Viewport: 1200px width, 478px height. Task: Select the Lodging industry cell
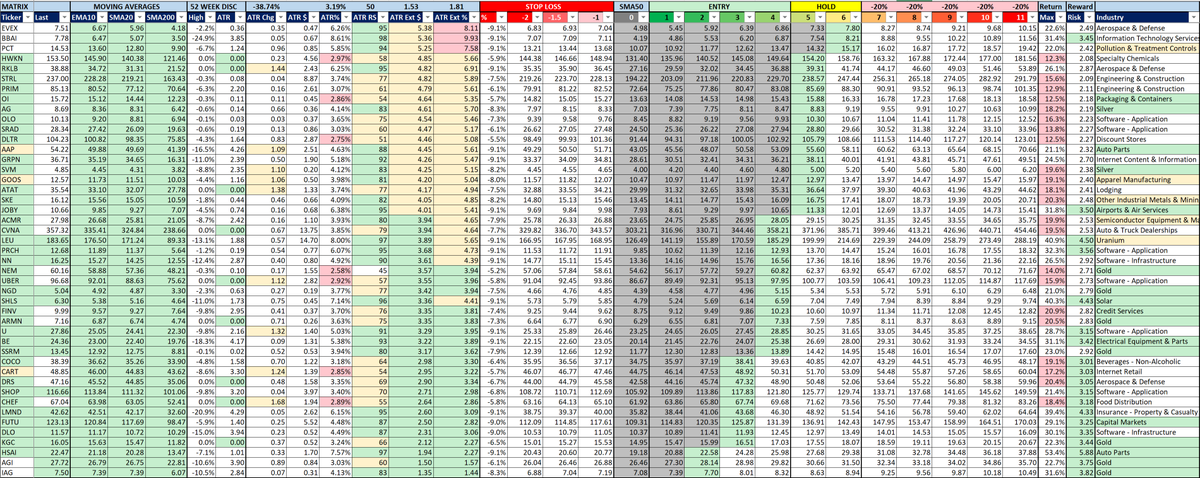(x=1147, y=190)
